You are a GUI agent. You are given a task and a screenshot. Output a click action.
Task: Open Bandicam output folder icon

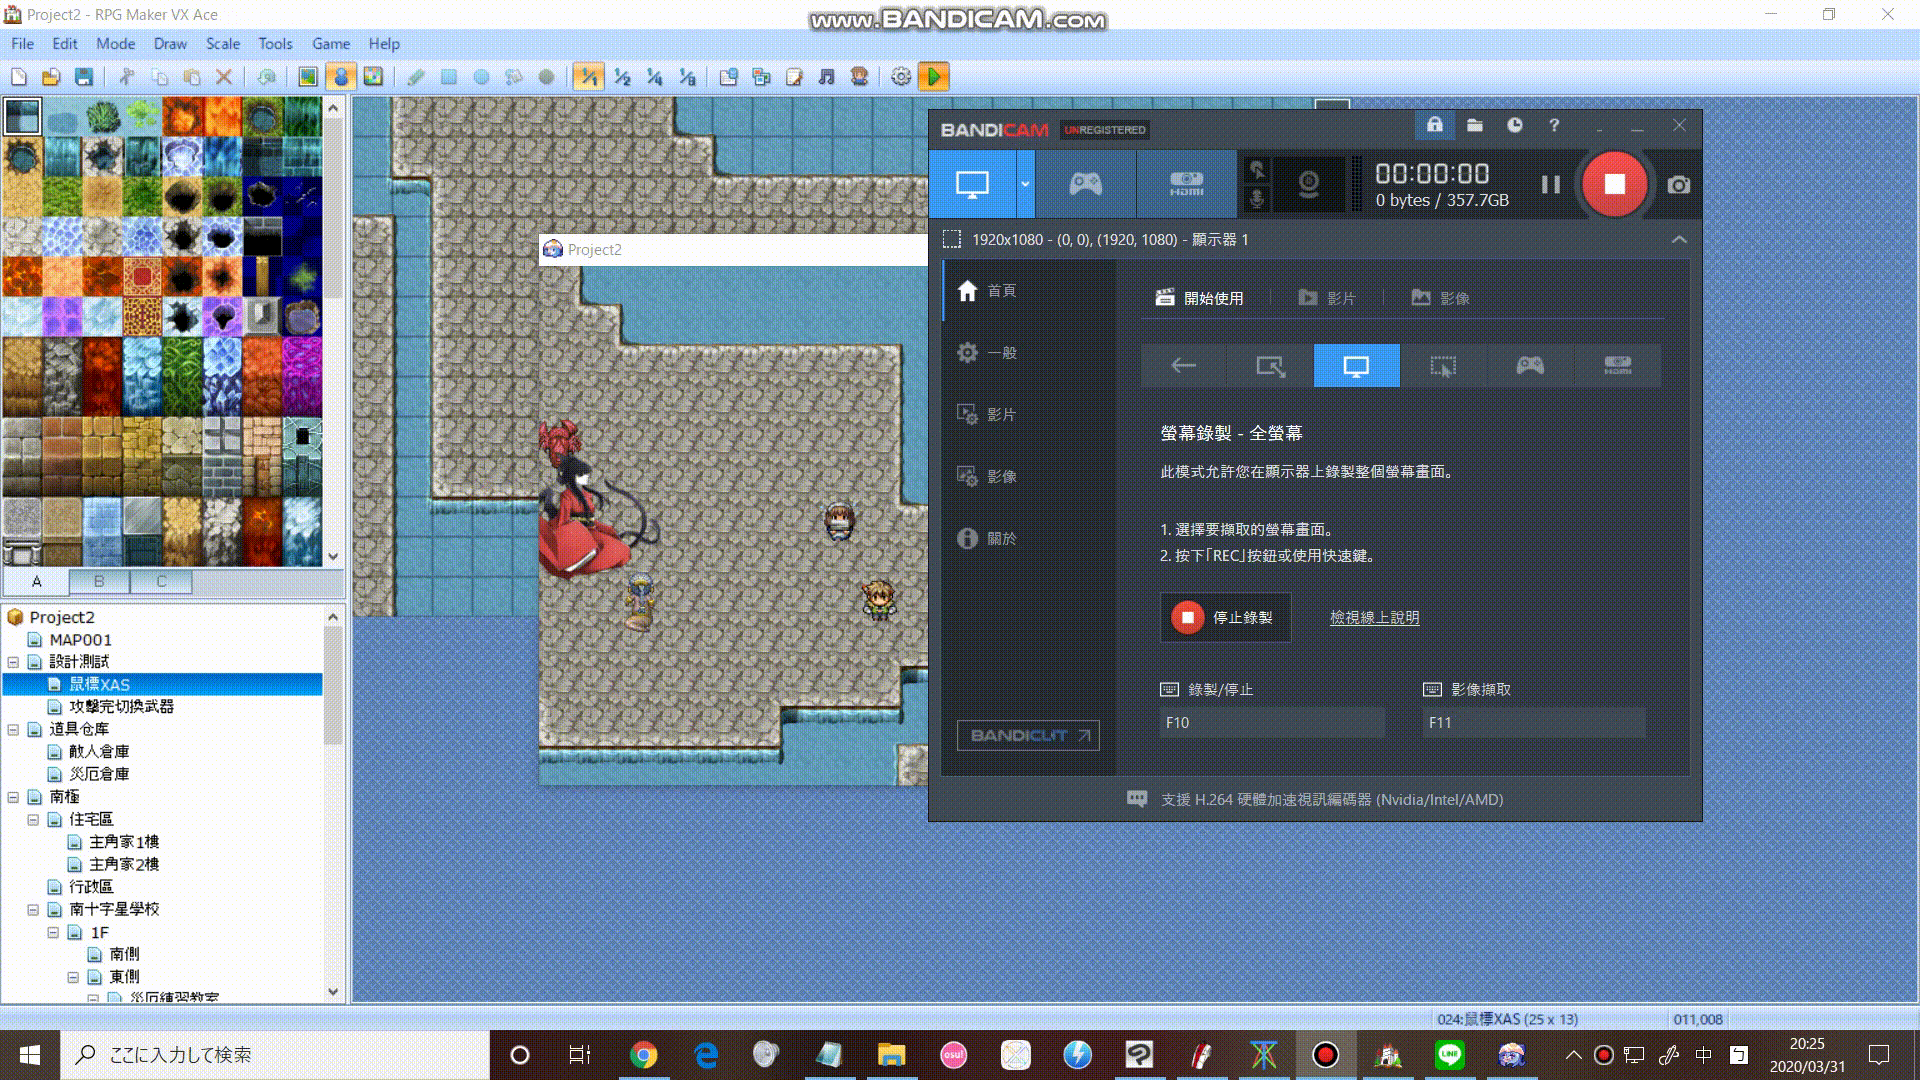click(1474, 125)
